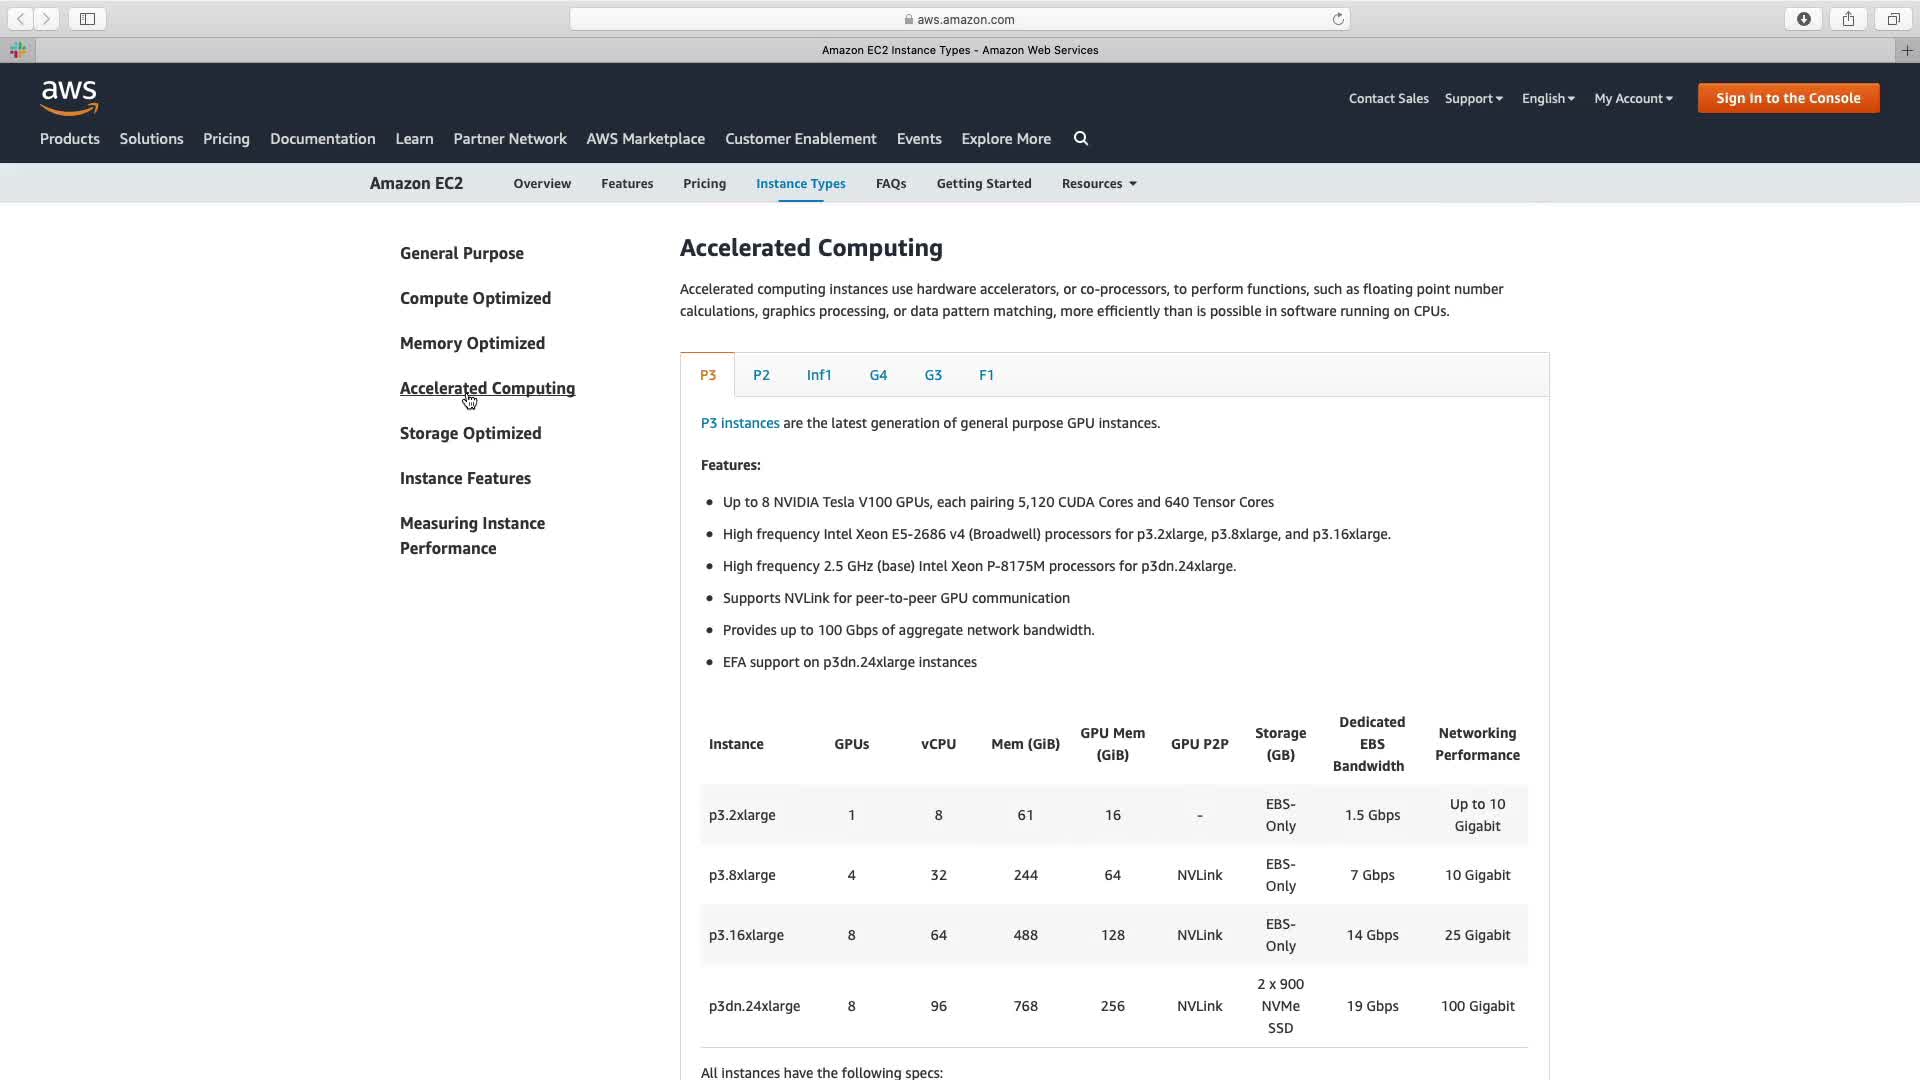Go to Storage Optimized section
Viewport: 1920px width, 1080px height.
click(x=470, y=433)
